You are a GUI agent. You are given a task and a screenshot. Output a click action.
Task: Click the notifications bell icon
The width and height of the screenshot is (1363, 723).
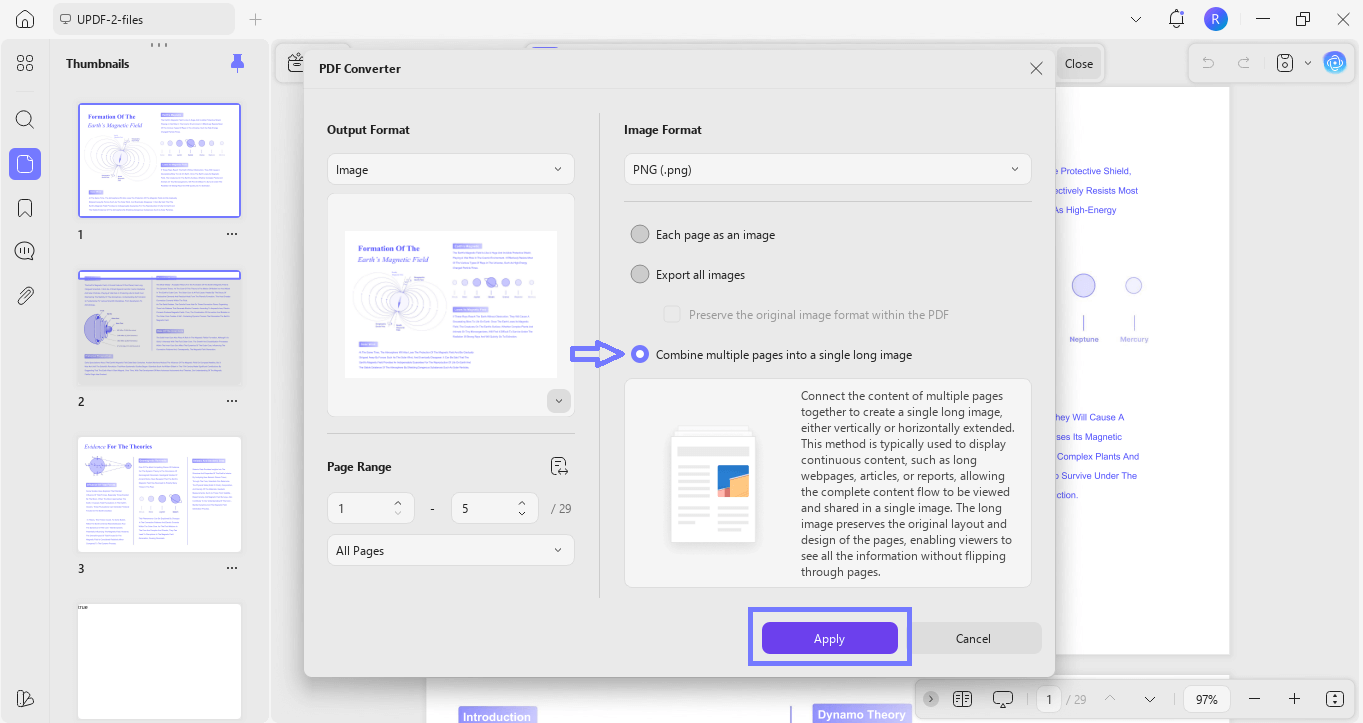coord(1176,18)
